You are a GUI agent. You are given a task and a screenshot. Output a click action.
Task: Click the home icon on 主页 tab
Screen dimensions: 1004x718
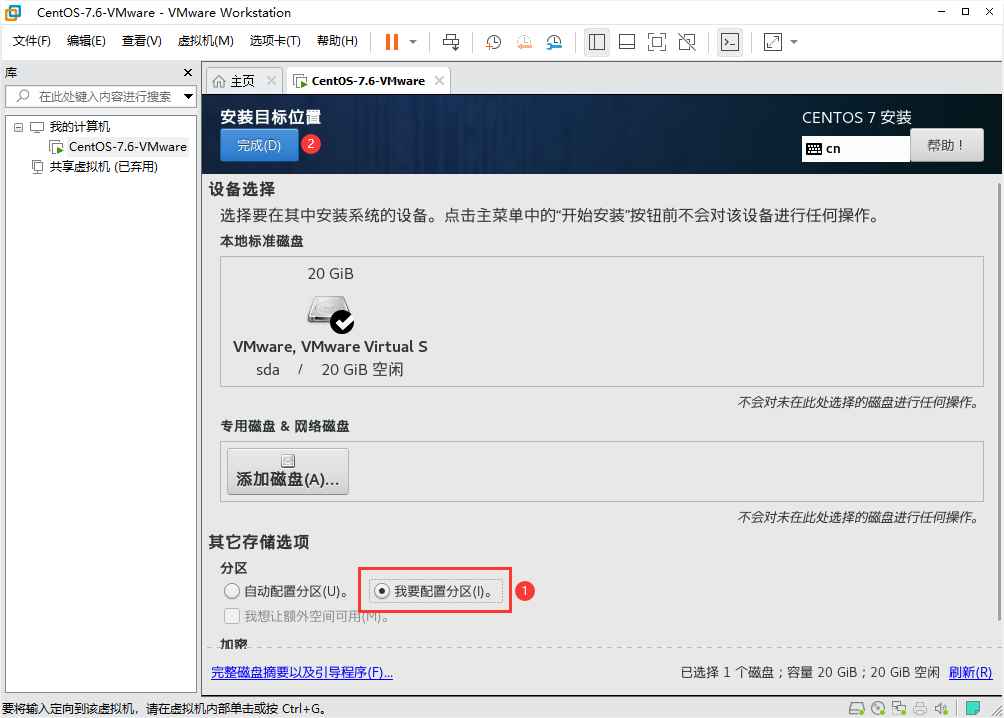[219, 81]
